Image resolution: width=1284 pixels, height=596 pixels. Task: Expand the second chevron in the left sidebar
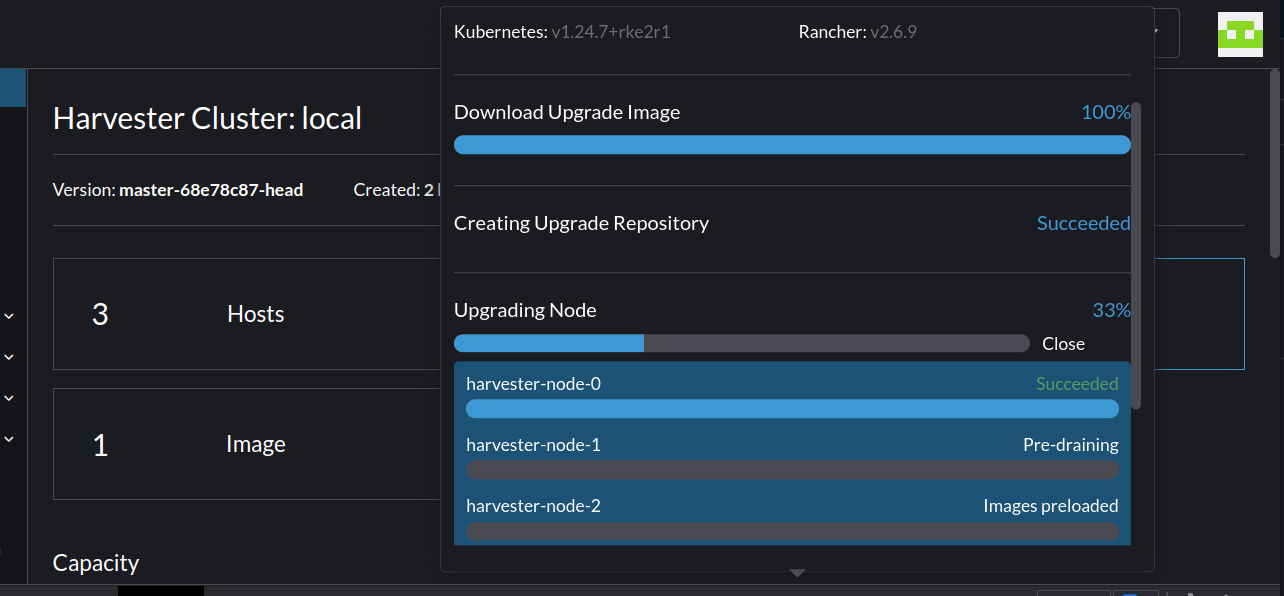pyautogui.click(x=9, y=357)
